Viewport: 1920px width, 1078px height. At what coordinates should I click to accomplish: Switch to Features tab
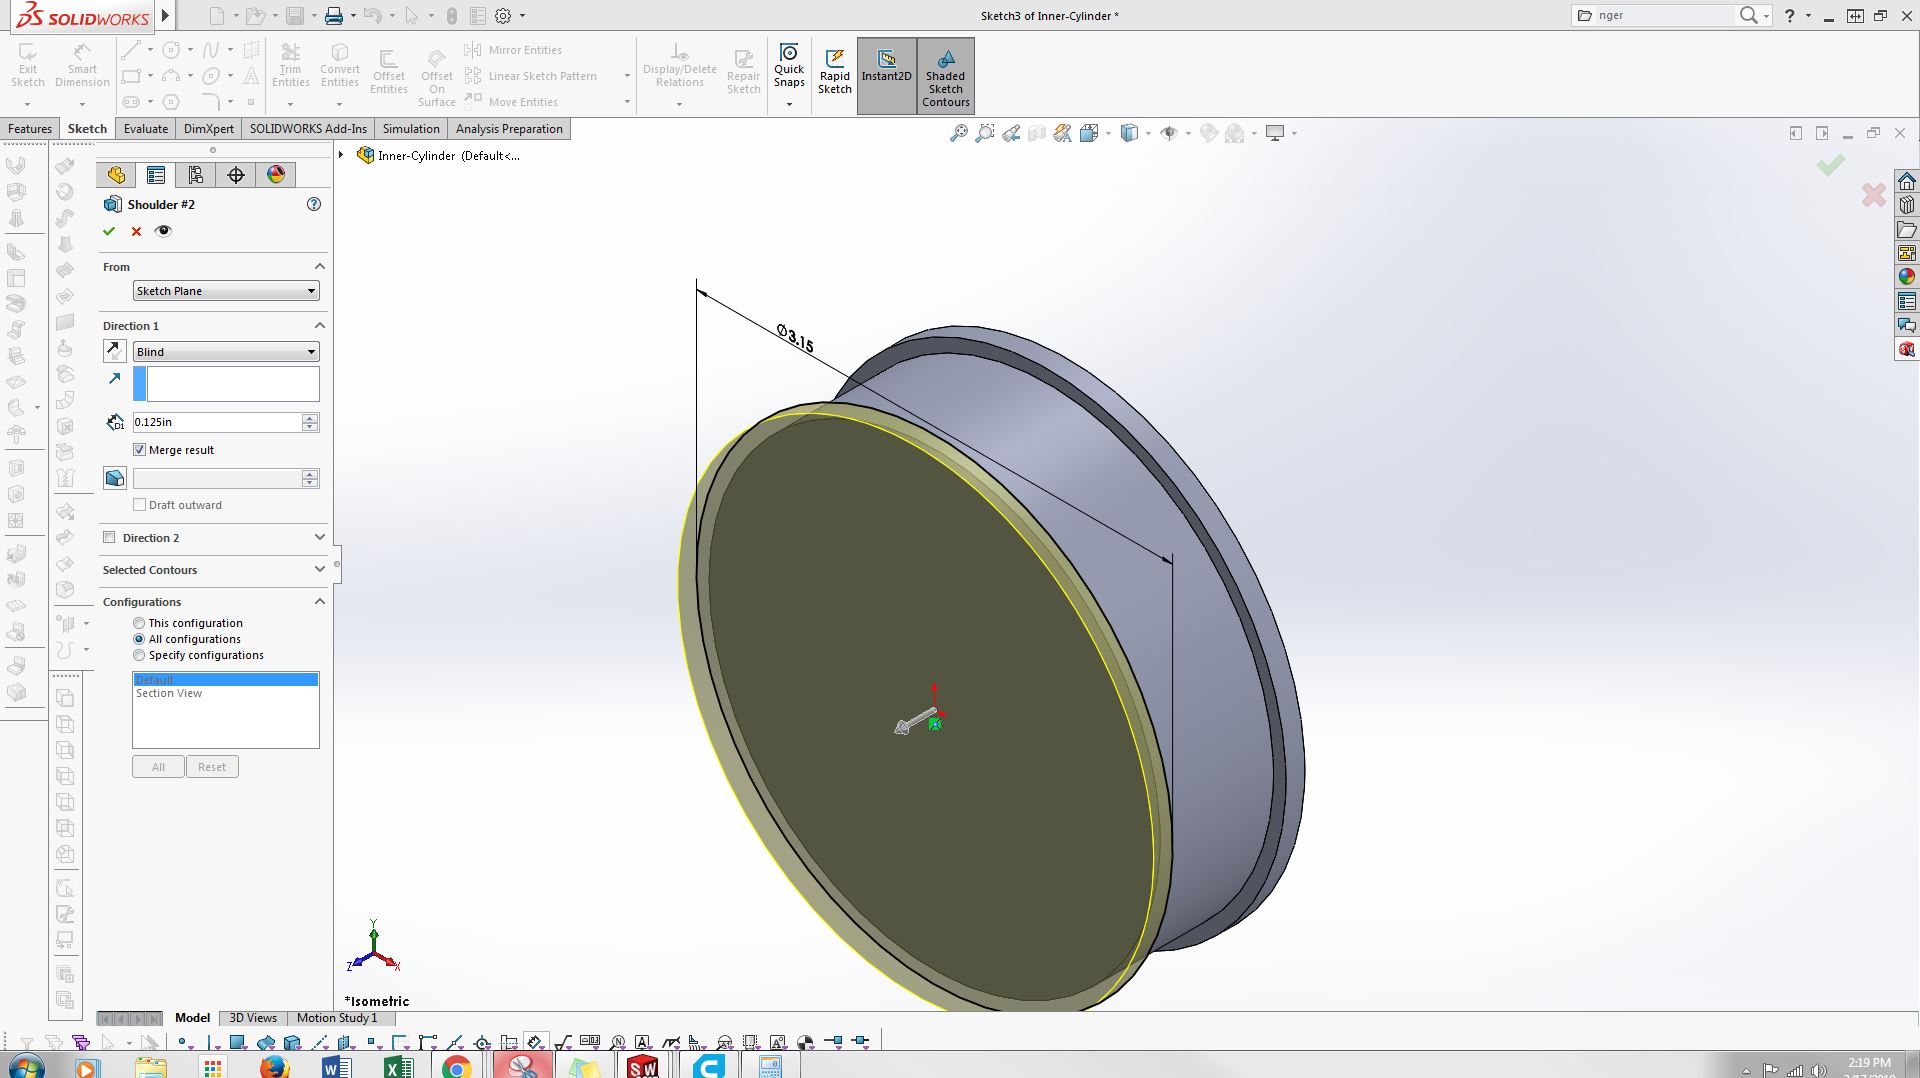point(30,129)
